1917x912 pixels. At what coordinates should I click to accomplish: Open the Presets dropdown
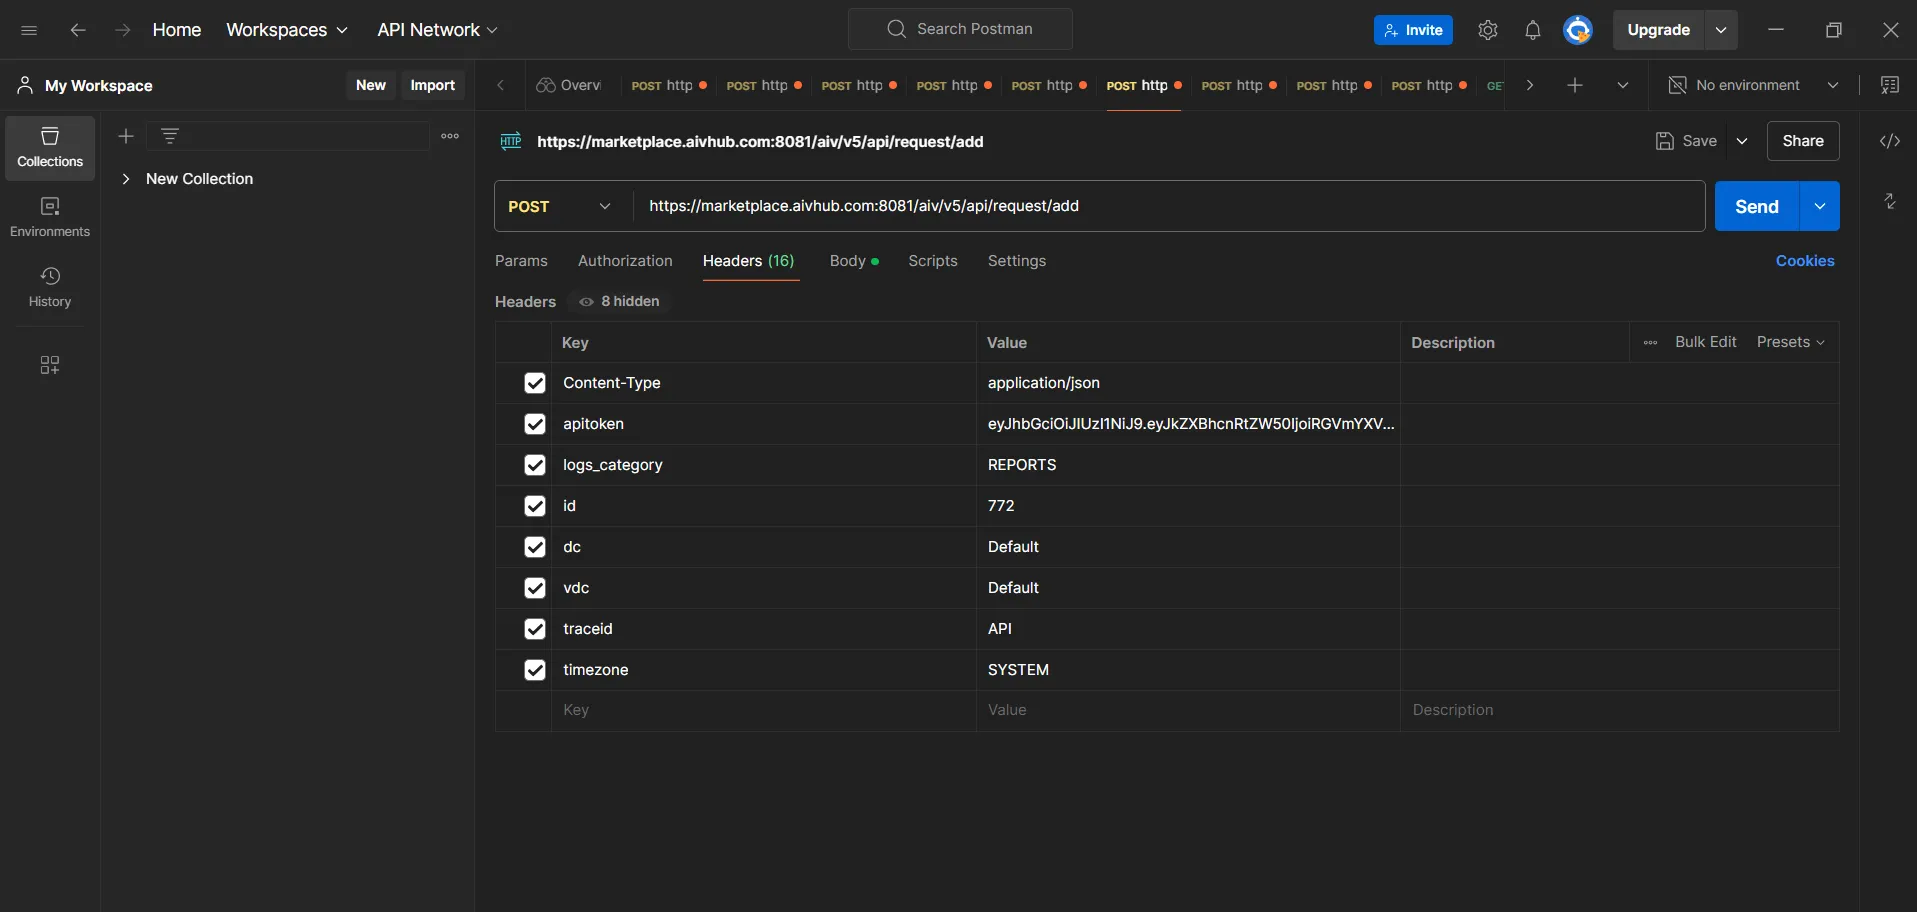(1791, 342)
